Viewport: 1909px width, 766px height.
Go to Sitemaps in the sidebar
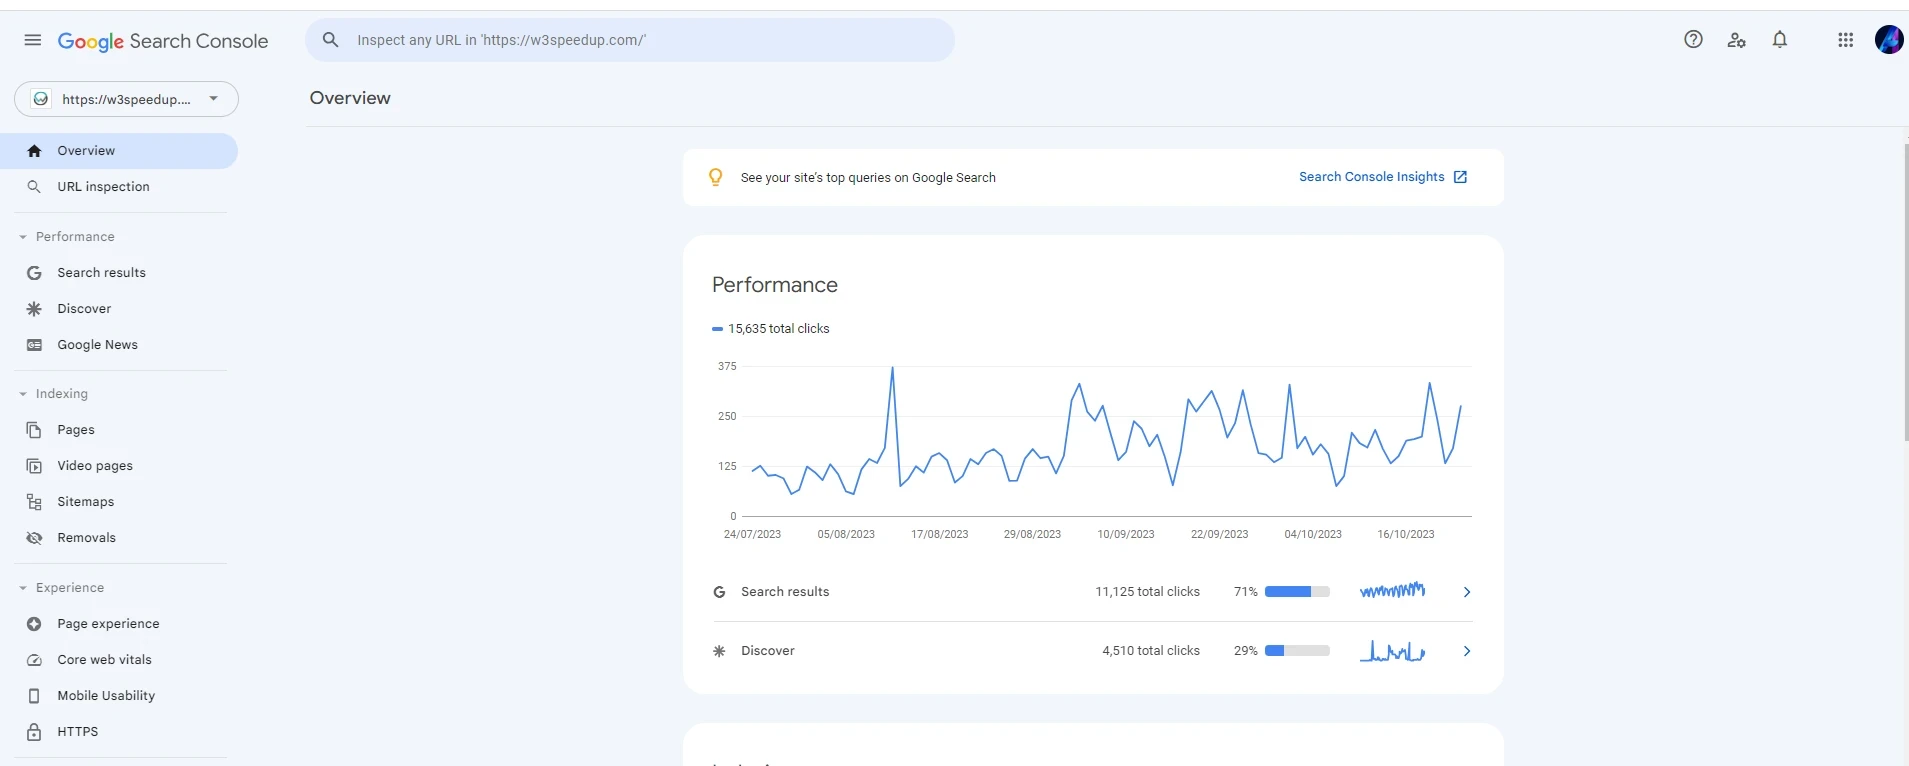pos(85,502)
